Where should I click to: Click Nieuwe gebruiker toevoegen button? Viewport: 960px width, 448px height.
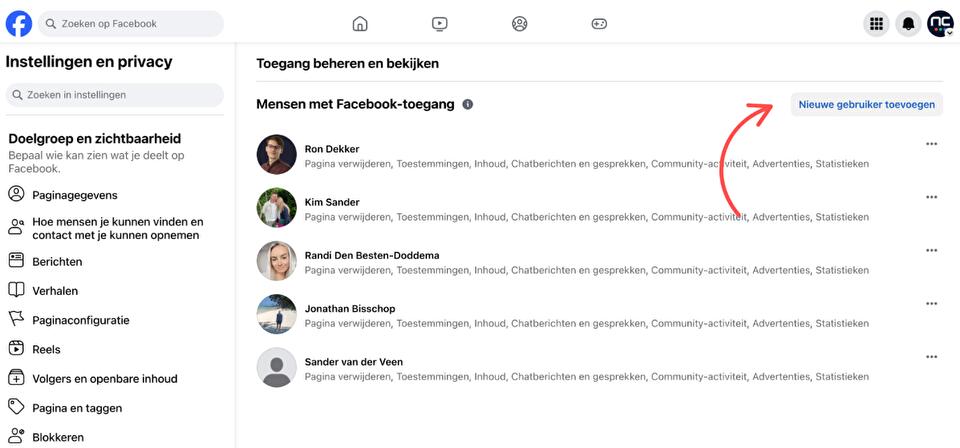click(866, 104)
